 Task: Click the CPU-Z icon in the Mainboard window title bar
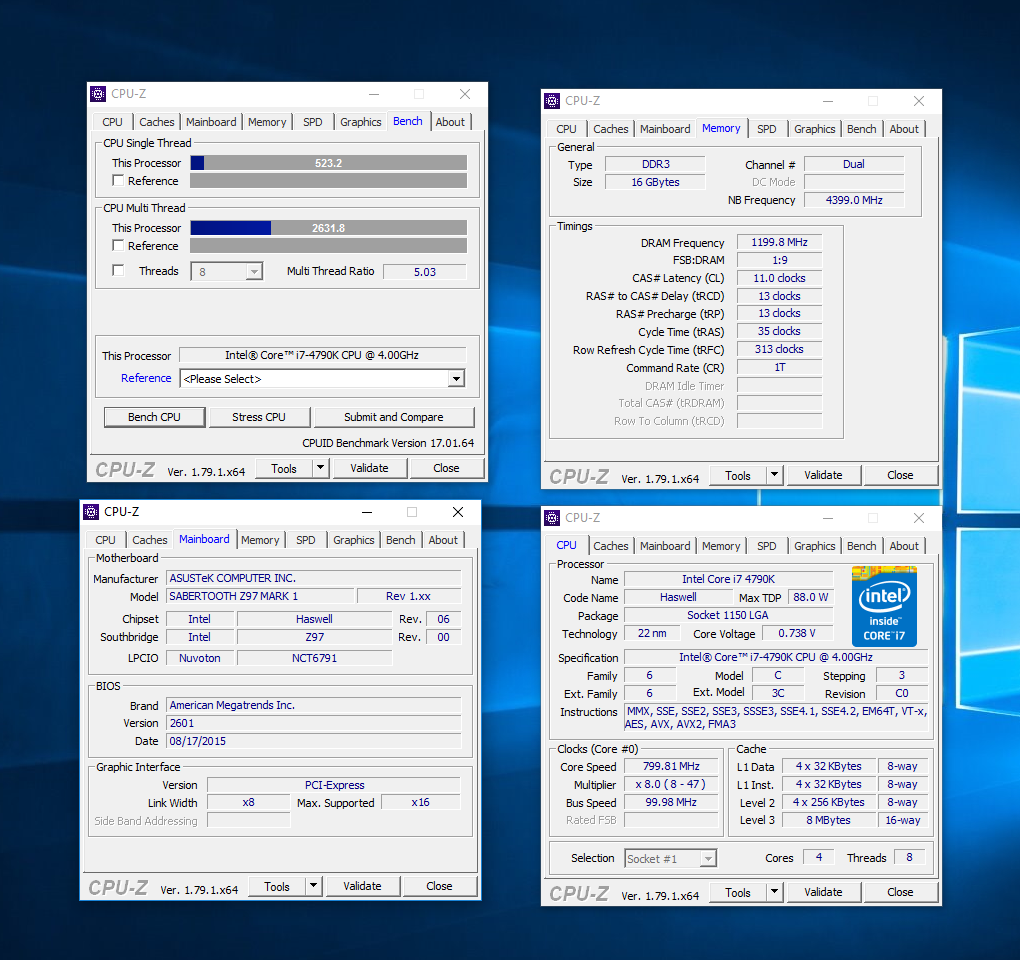coord(90,512)
